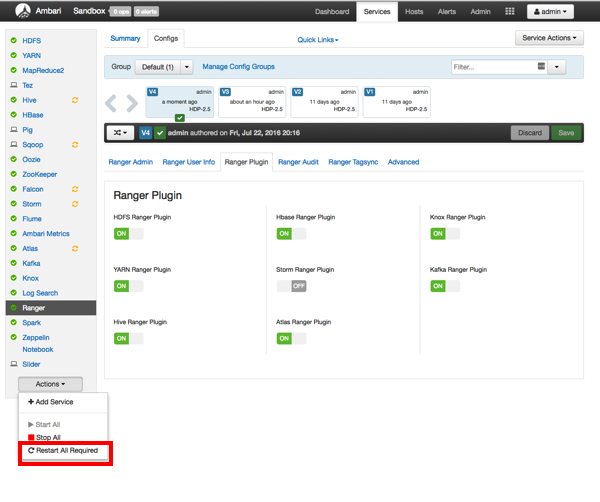Open the Manage Config Groups link

click(x=238, y=67)
